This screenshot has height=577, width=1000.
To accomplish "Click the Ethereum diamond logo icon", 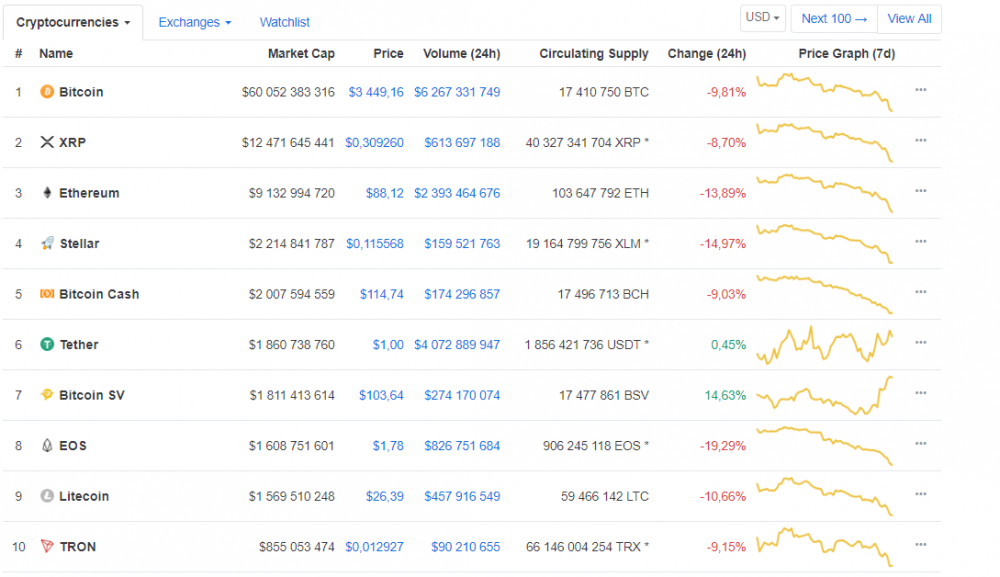I will (47, 193).
